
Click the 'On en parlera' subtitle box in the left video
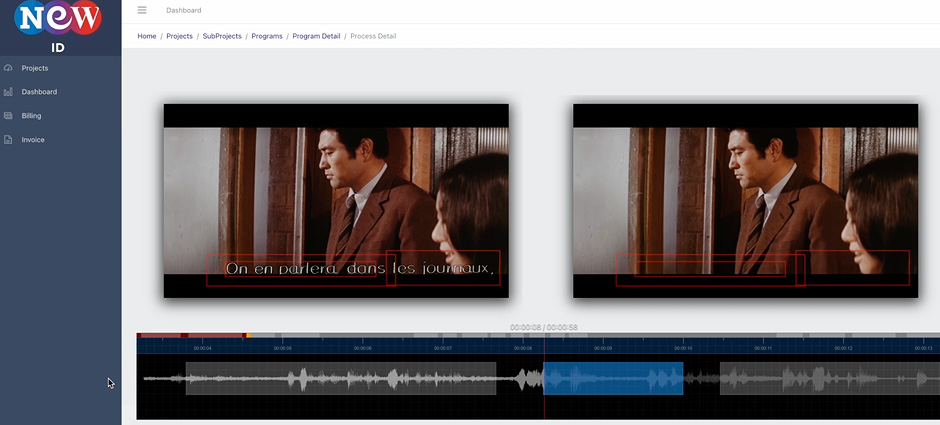click(301, 270)
